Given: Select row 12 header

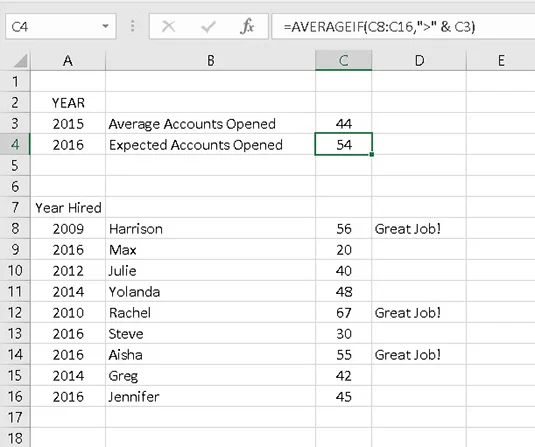Looking at the screenshot, I should pos(15,312).
